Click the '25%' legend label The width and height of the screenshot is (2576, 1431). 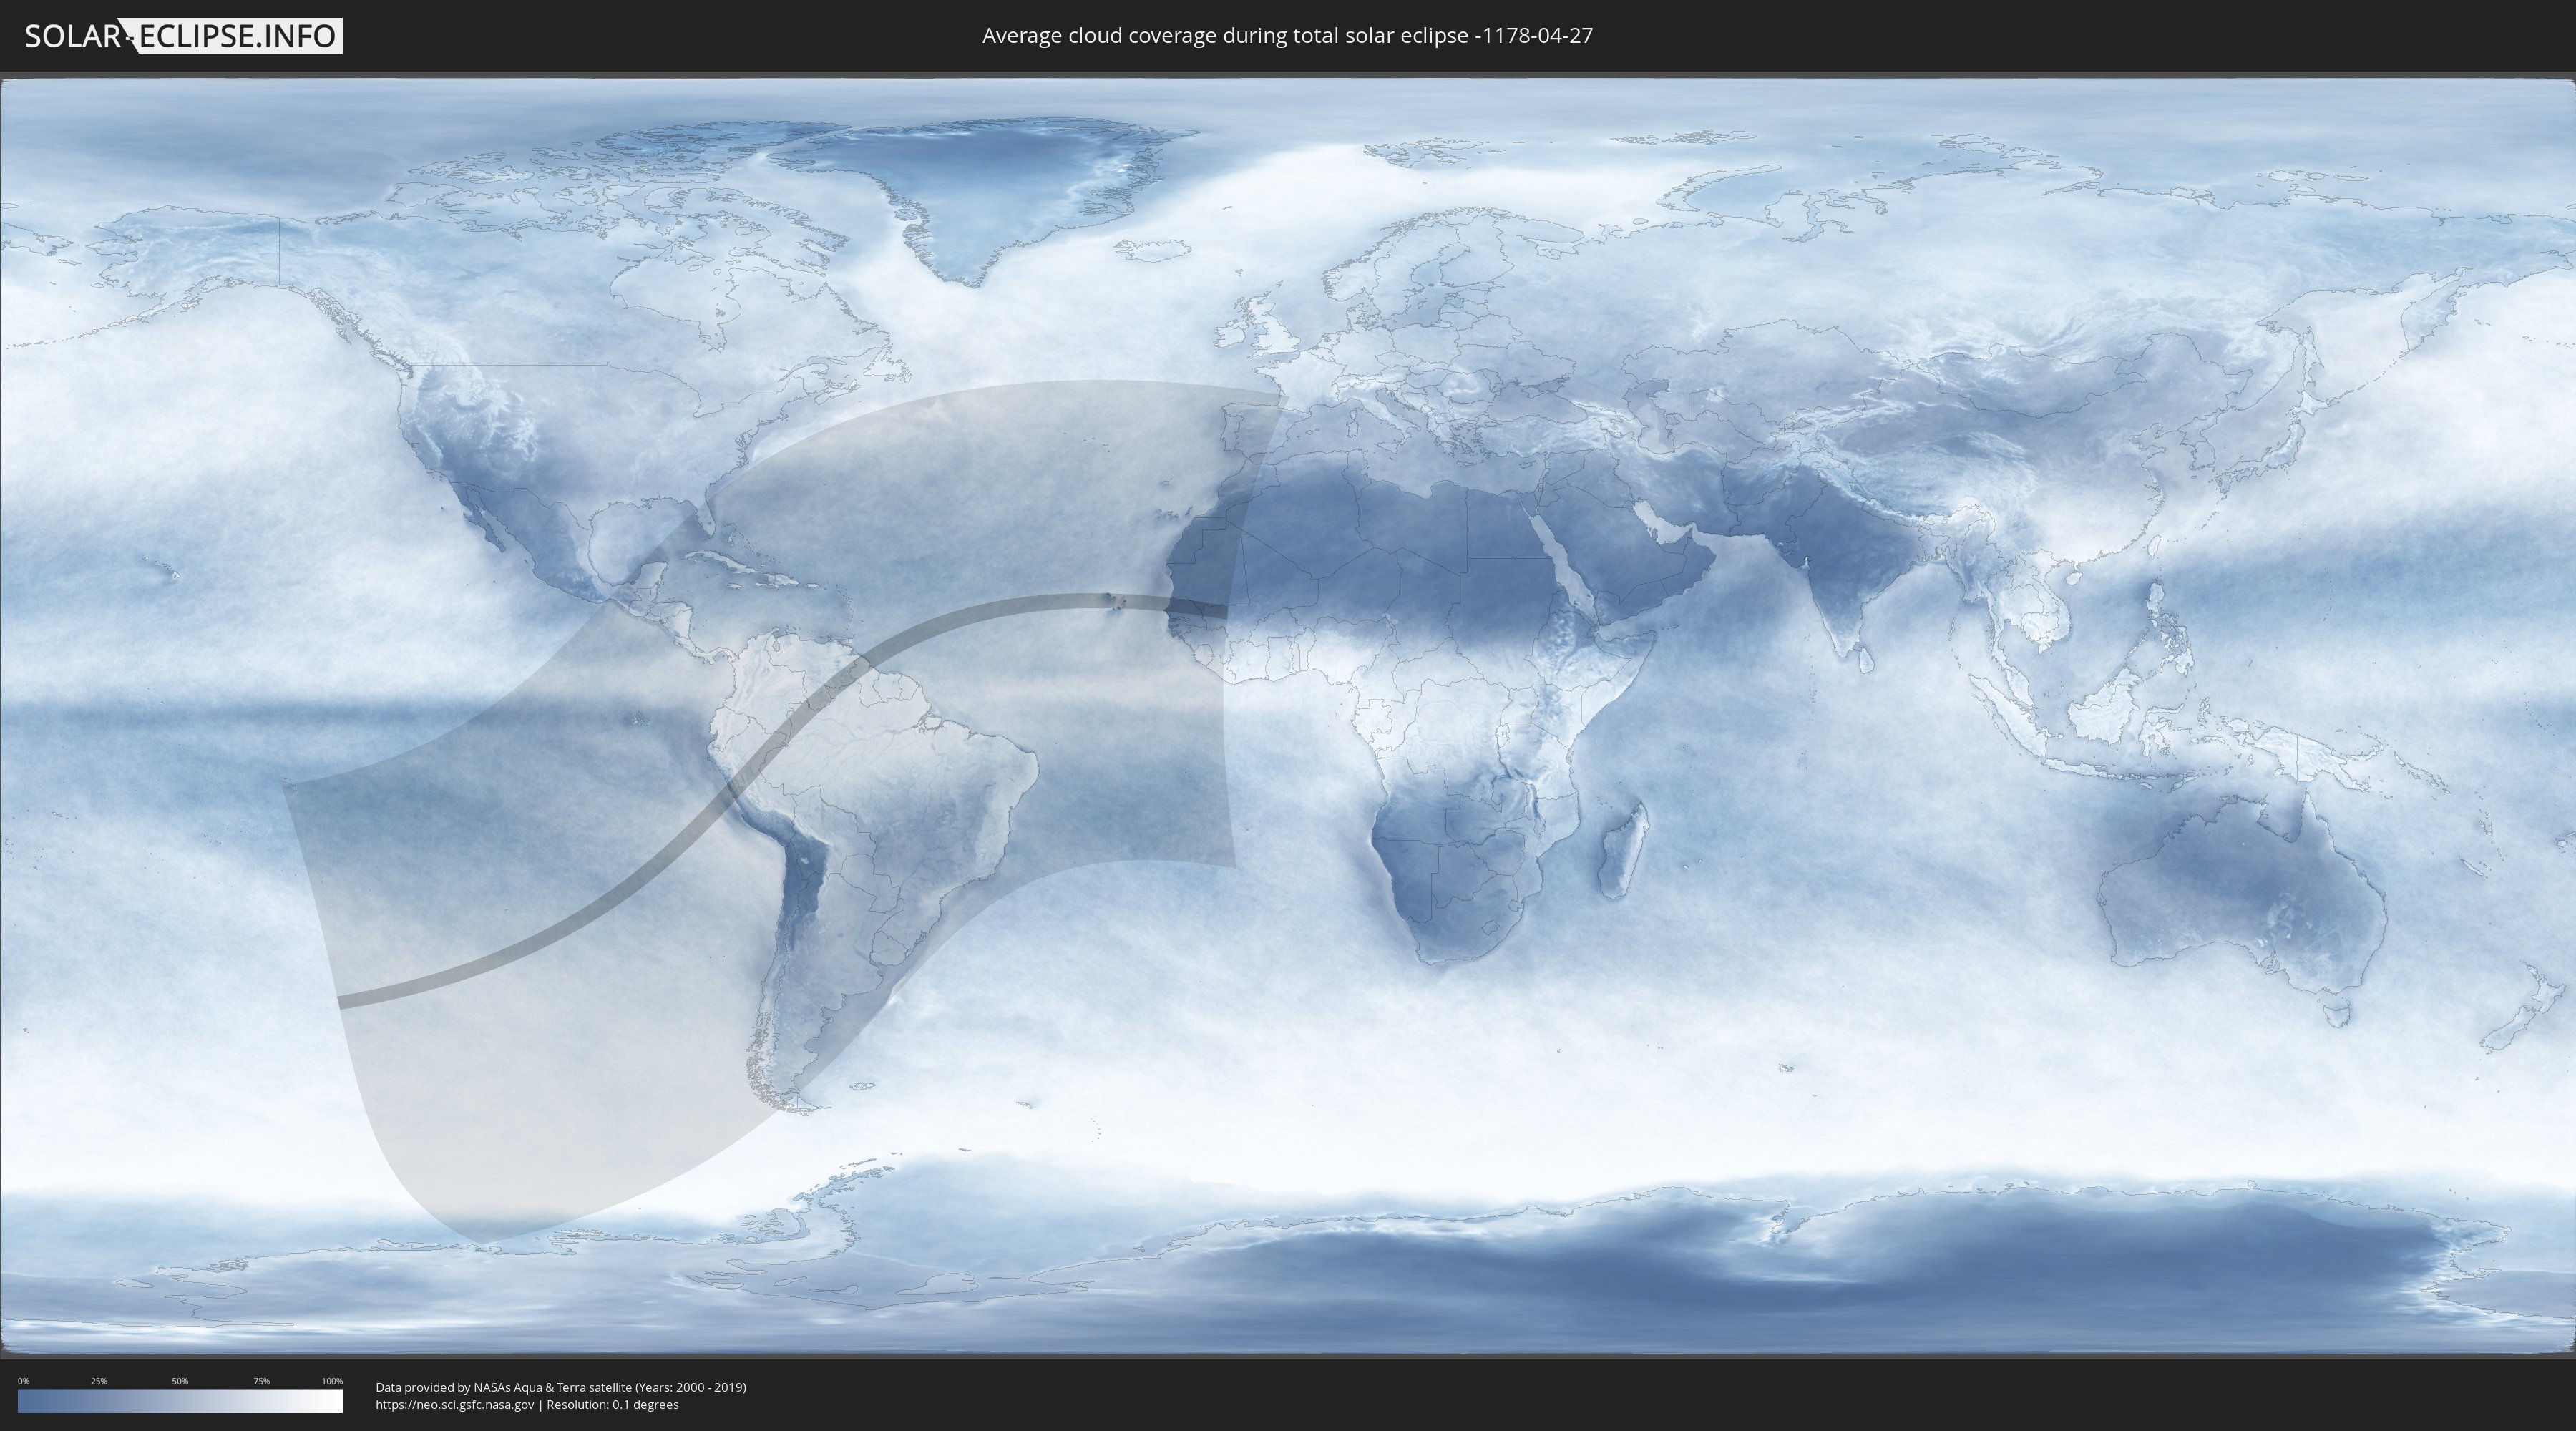coord(99,1381)
